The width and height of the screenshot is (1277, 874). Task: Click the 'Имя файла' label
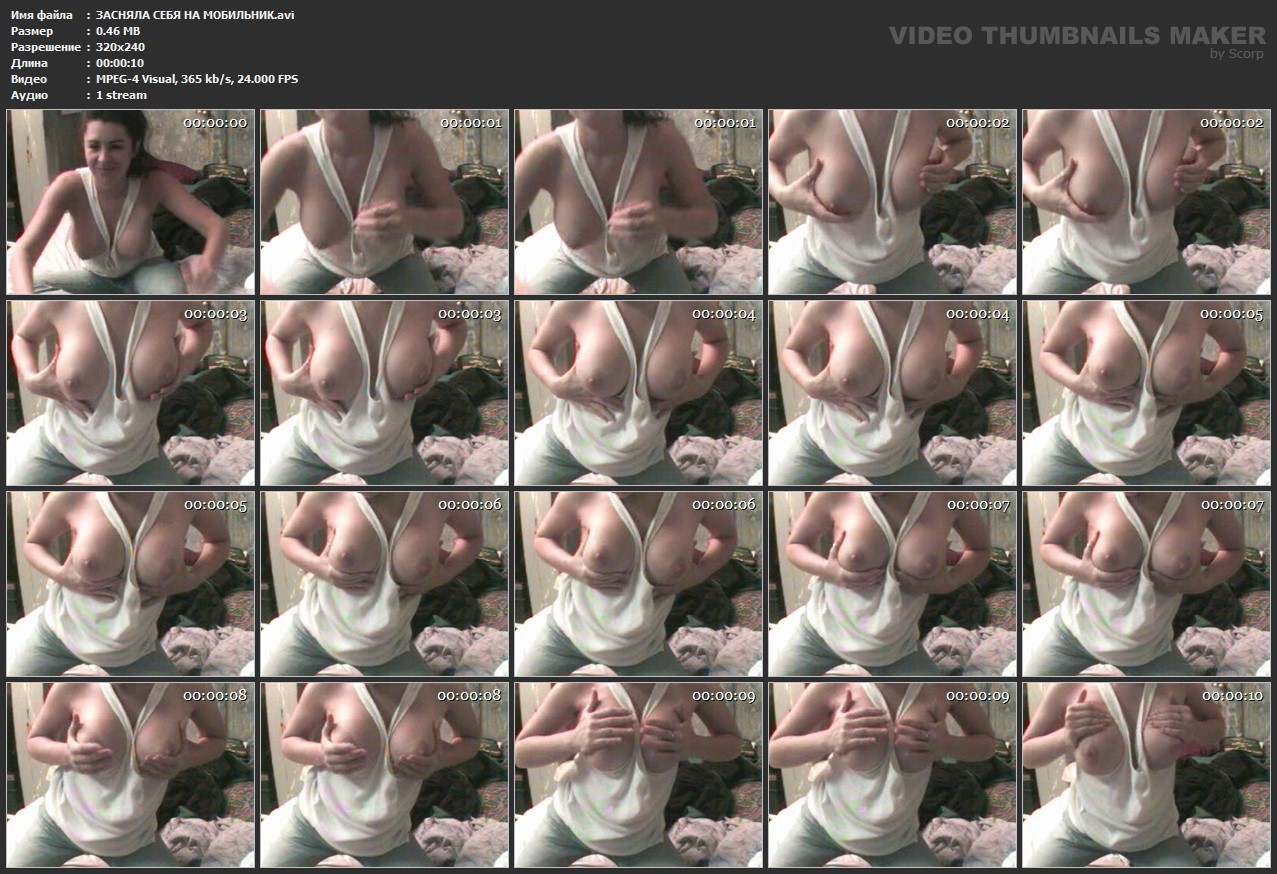[x=41, y=15]
